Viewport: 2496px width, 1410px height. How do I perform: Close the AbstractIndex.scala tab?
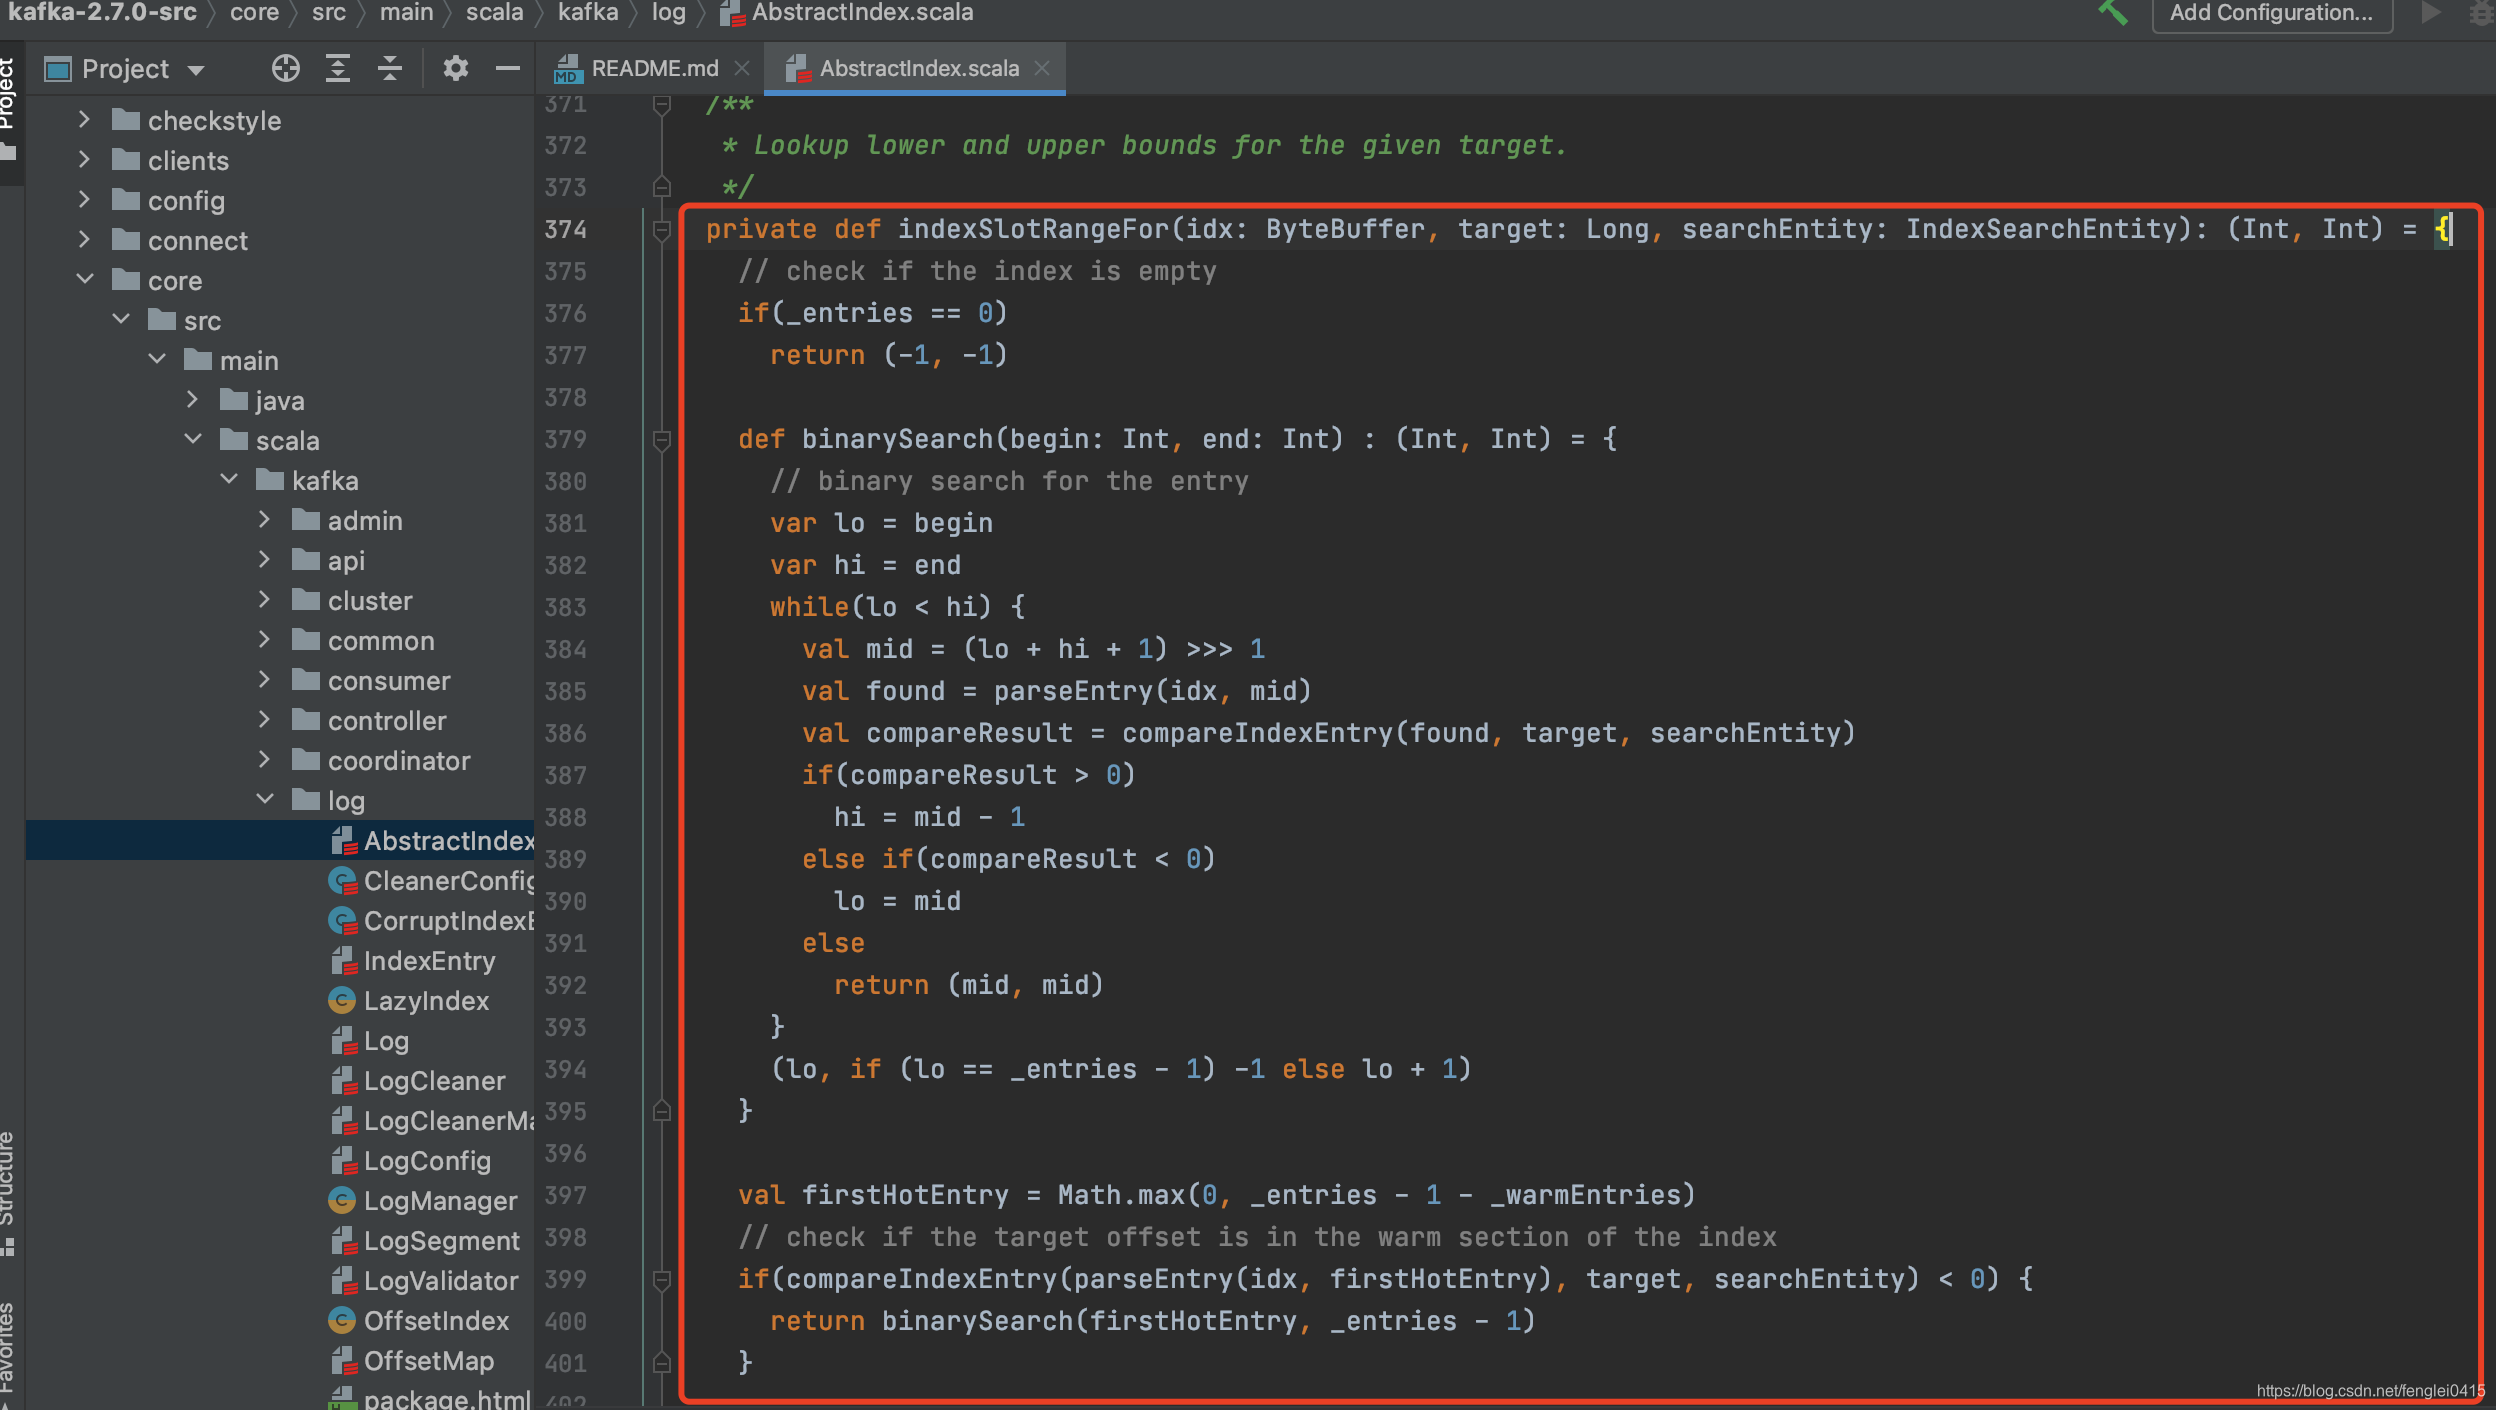pyautogui.click(x=1042, y=68)
